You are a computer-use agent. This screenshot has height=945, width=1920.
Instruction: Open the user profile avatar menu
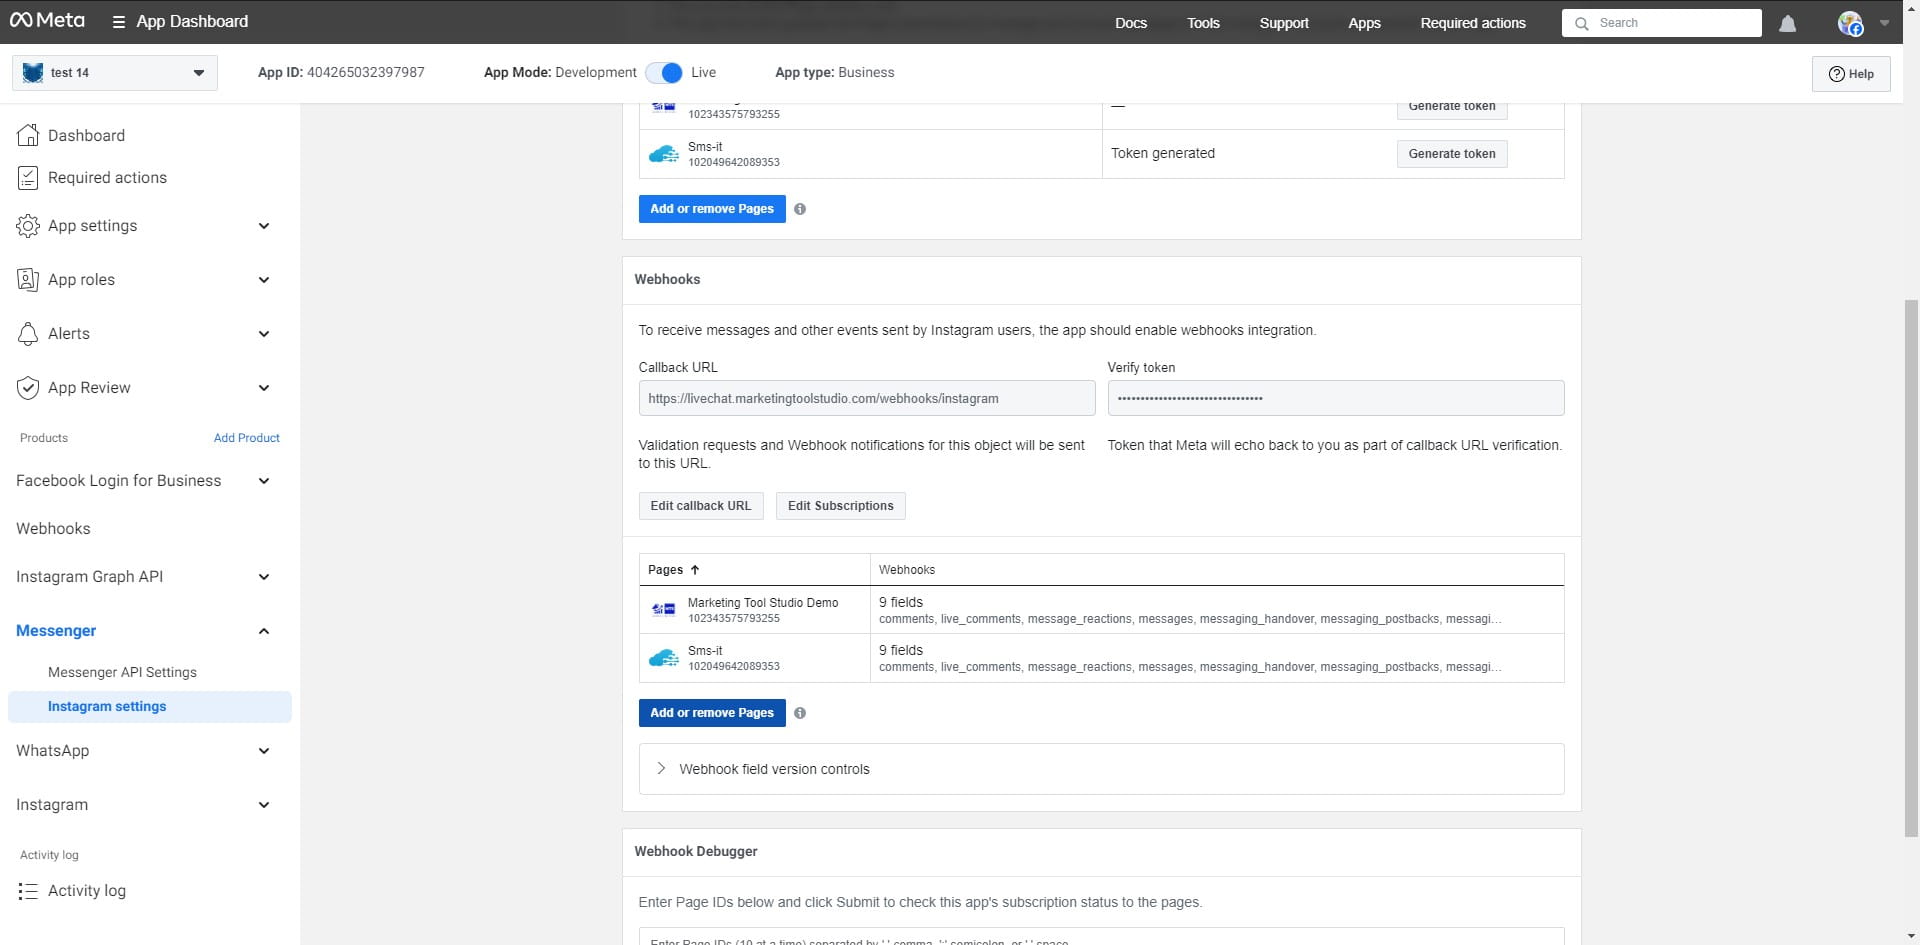coord(1850,23)
